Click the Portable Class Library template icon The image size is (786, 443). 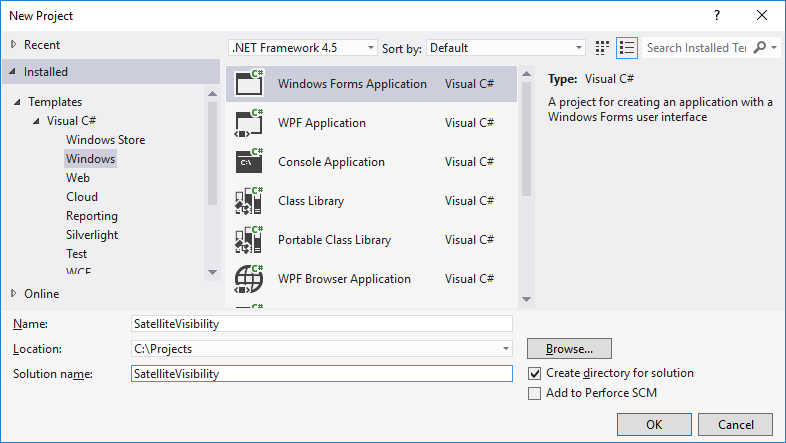[248, 240]
